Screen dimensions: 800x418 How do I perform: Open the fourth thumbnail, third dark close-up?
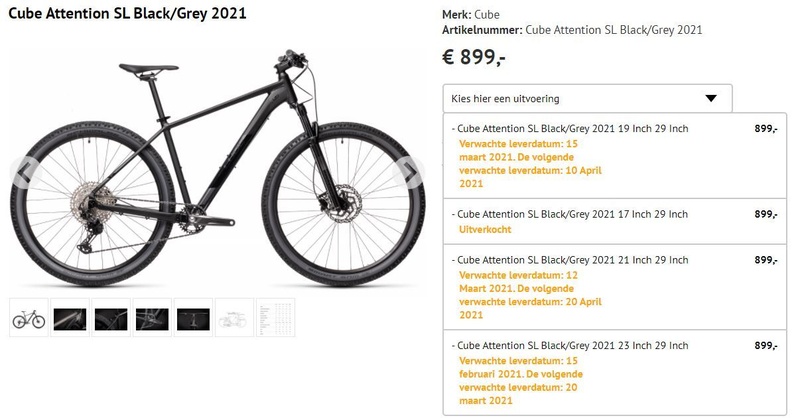[152, 319]
